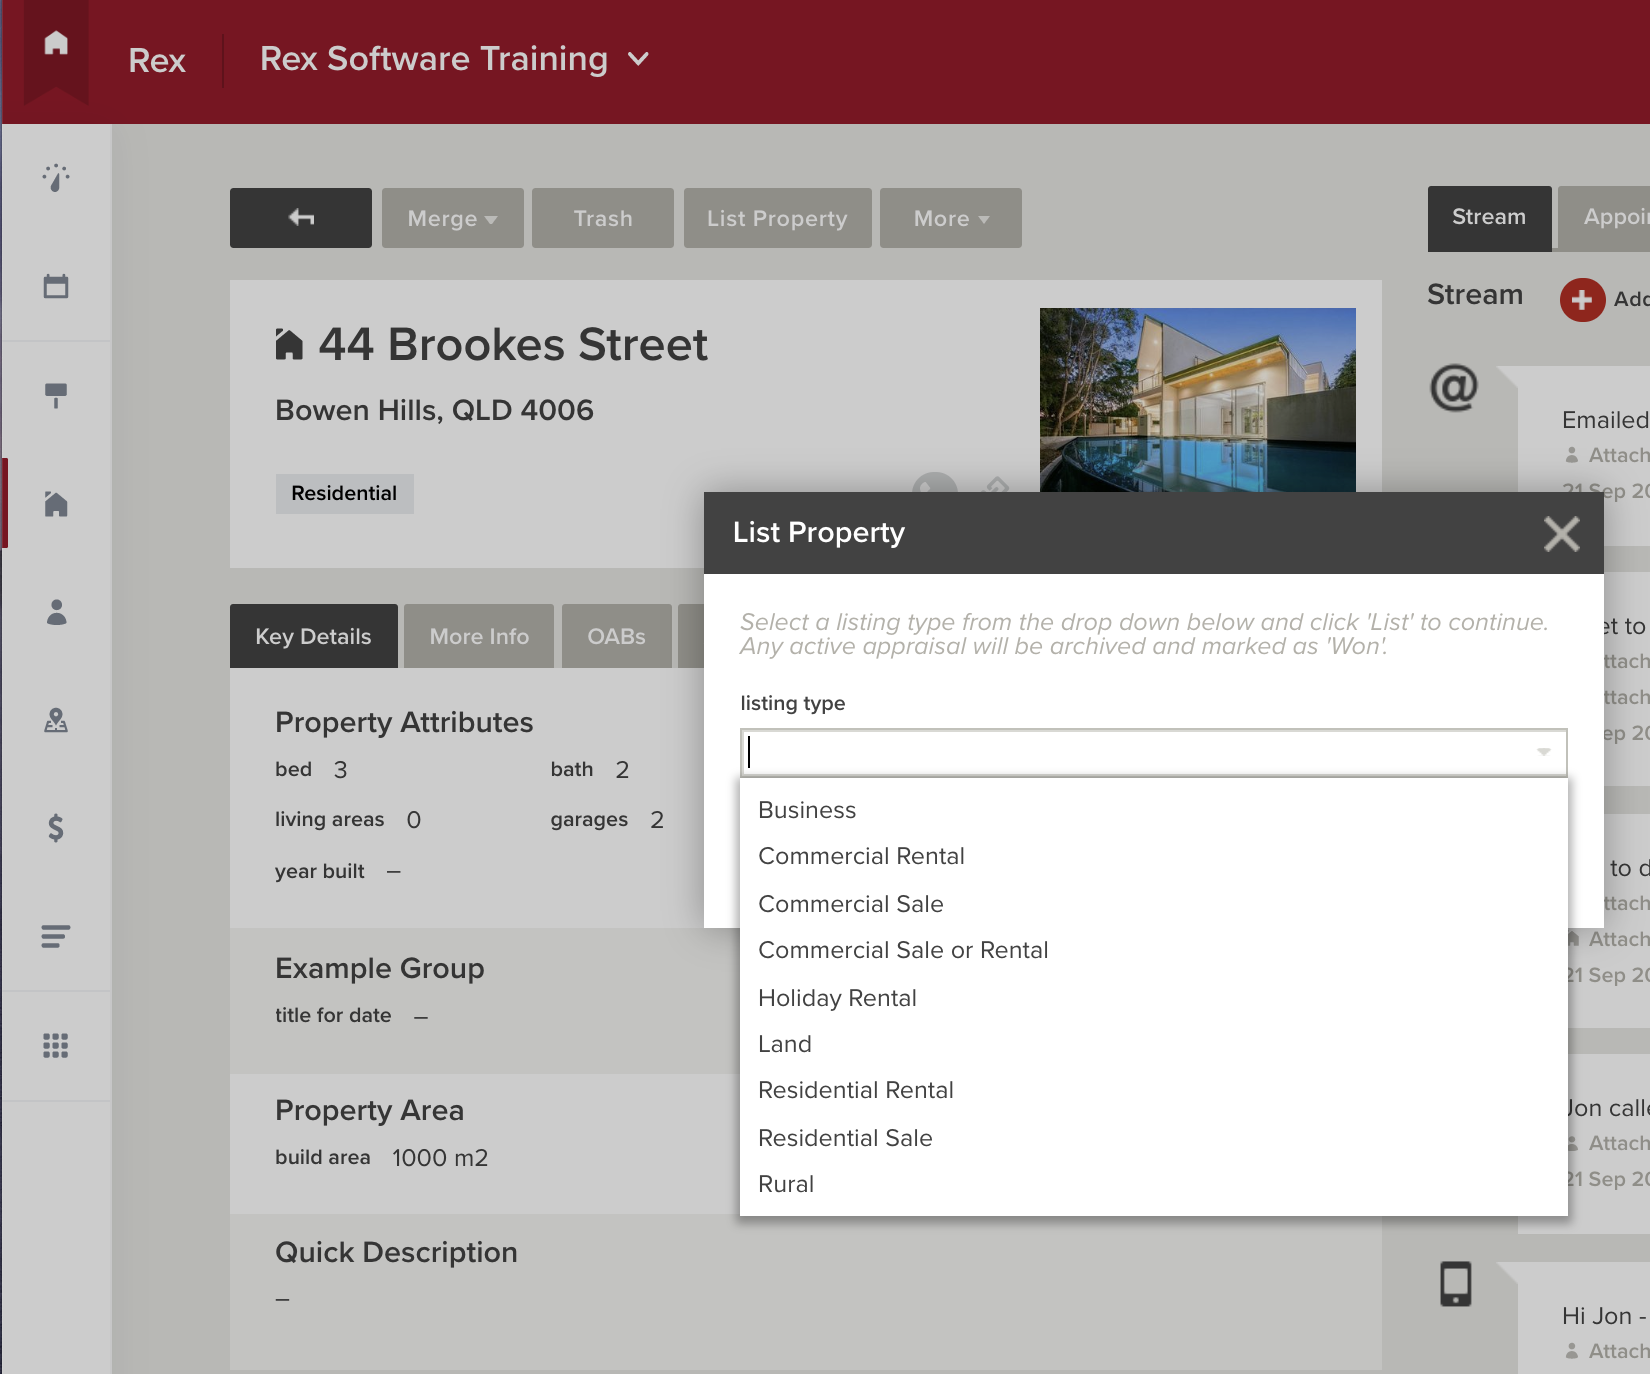This screenshot has width=1650, height=1374.
Task: Click the red Add button beside Stream
Action: click(1581, 299)
